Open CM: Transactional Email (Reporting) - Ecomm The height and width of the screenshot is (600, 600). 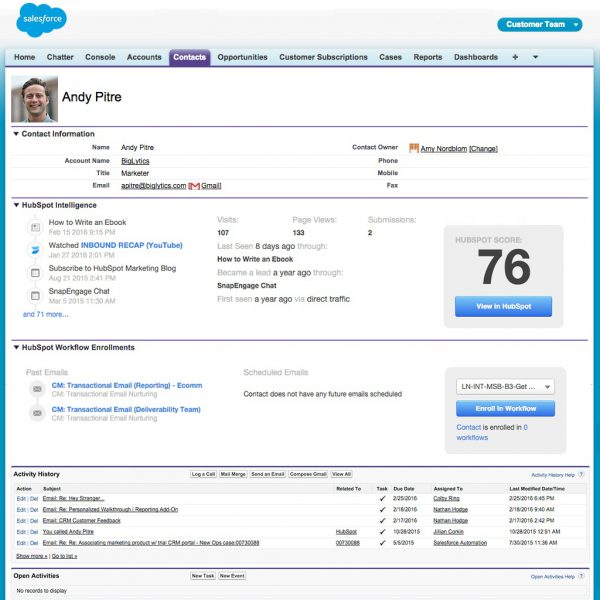pos(127,385)
